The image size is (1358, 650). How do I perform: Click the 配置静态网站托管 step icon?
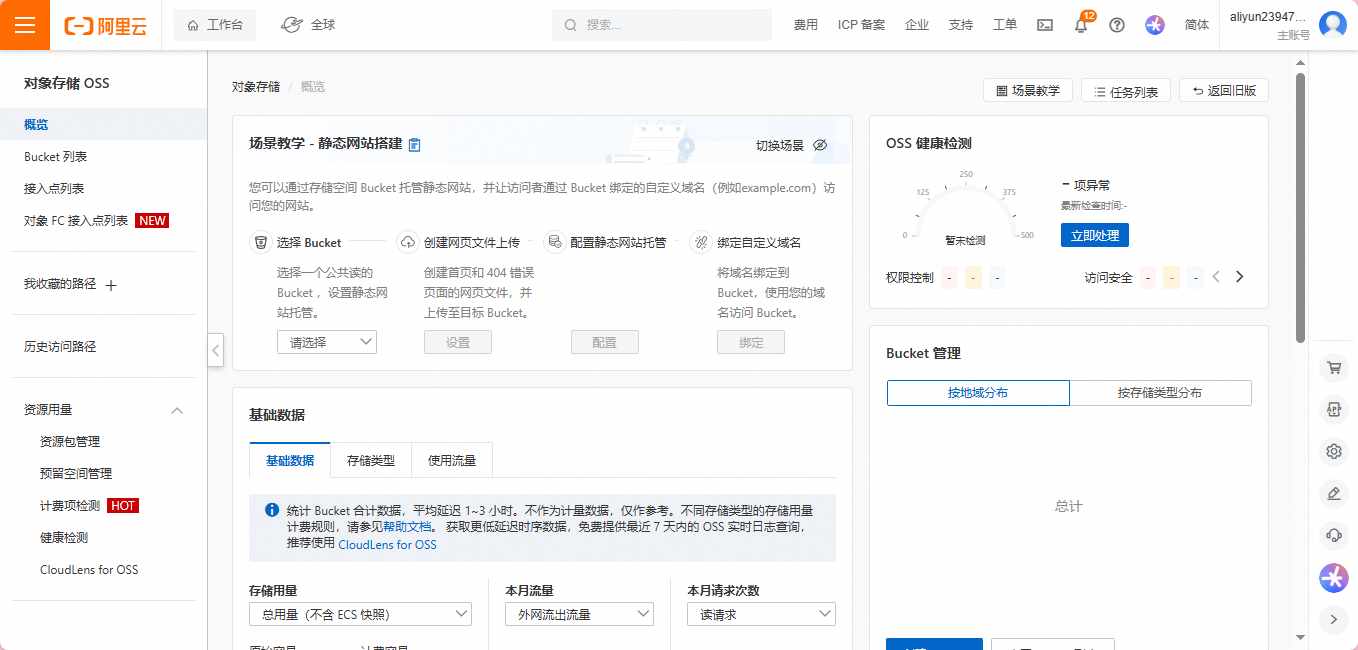(553, 242)
